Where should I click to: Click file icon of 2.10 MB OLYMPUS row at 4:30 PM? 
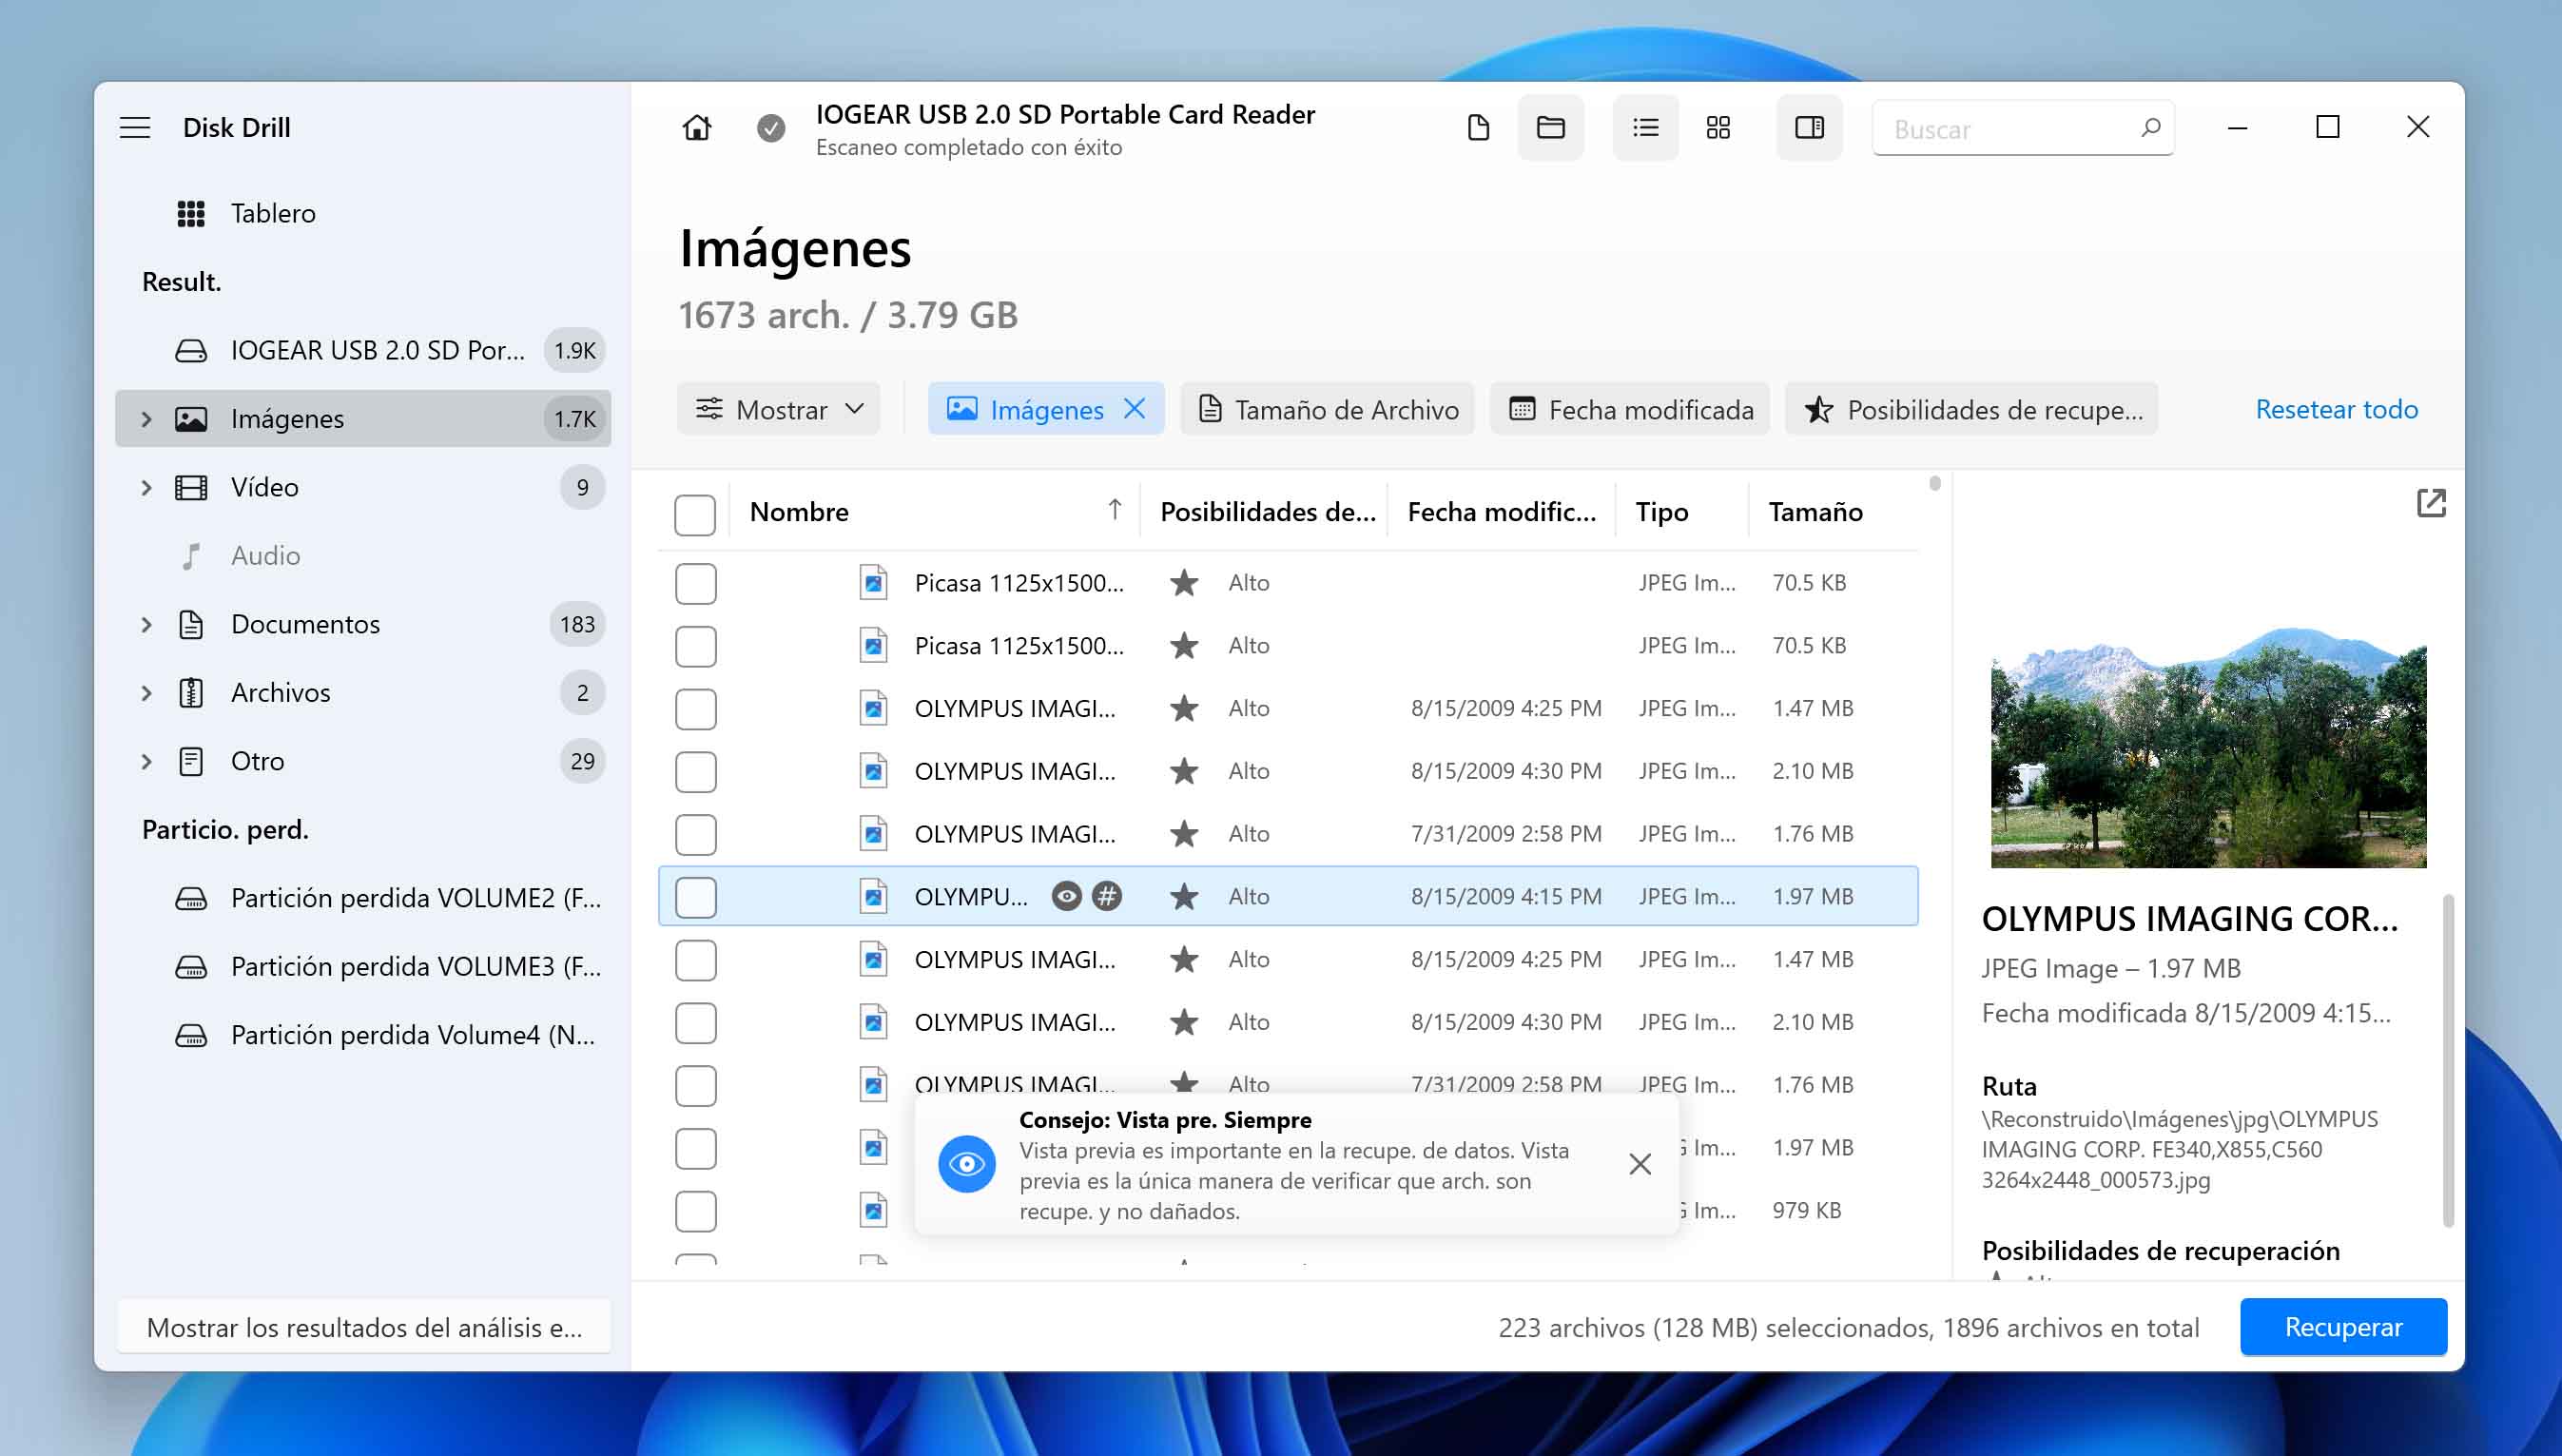coord(873,771)
